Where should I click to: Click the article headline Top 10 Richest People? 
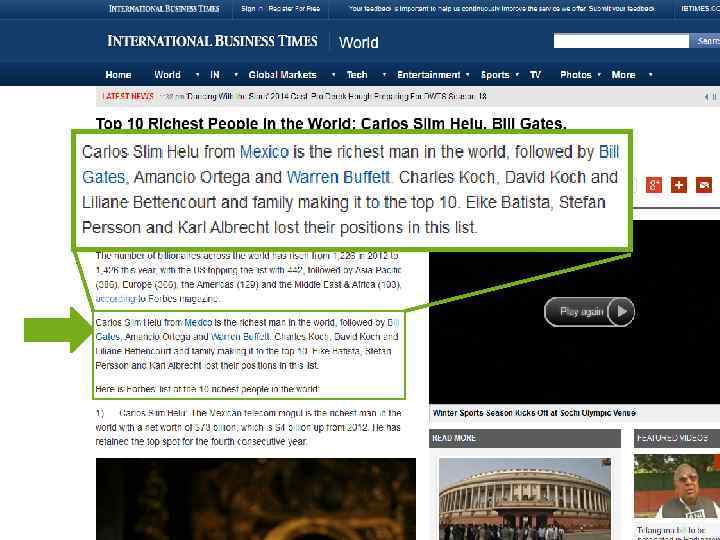point(331,123)
